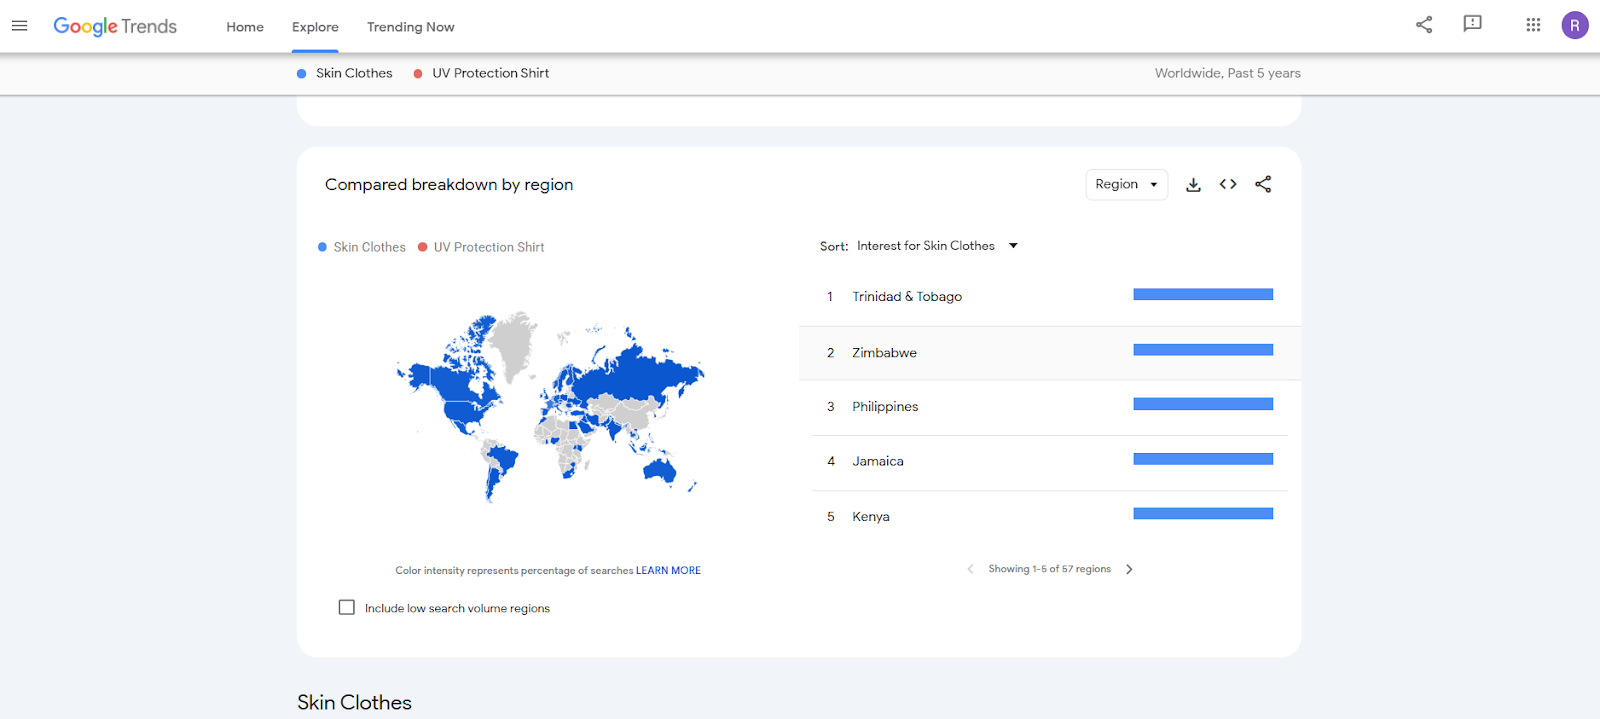Open embed code for region chart
The image size is (1600, 719).
[1228, 184]
